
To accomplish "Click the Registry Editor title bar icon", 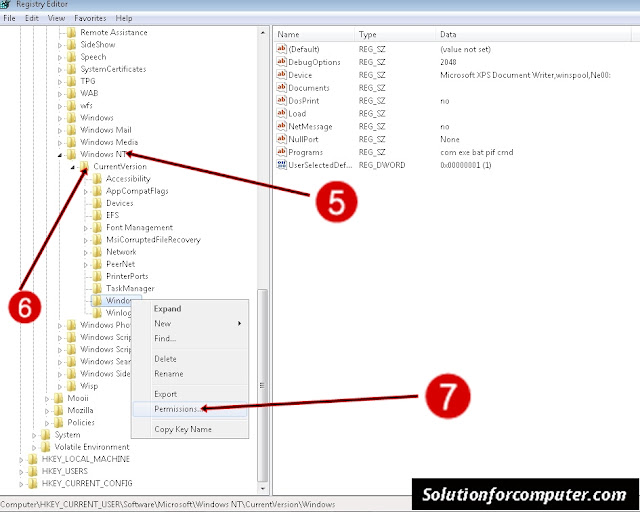I will pos(5,4).
